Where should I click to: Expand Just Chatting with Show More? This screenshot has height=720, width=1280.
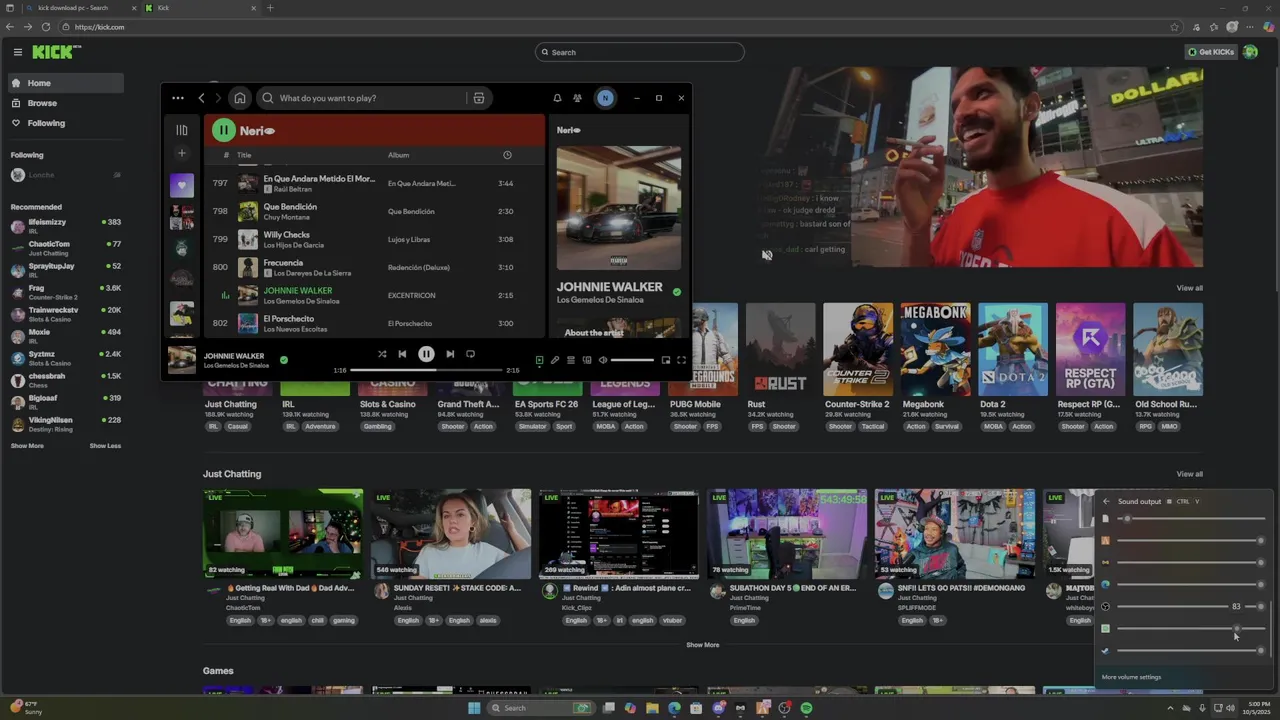[x=702, y=645]
